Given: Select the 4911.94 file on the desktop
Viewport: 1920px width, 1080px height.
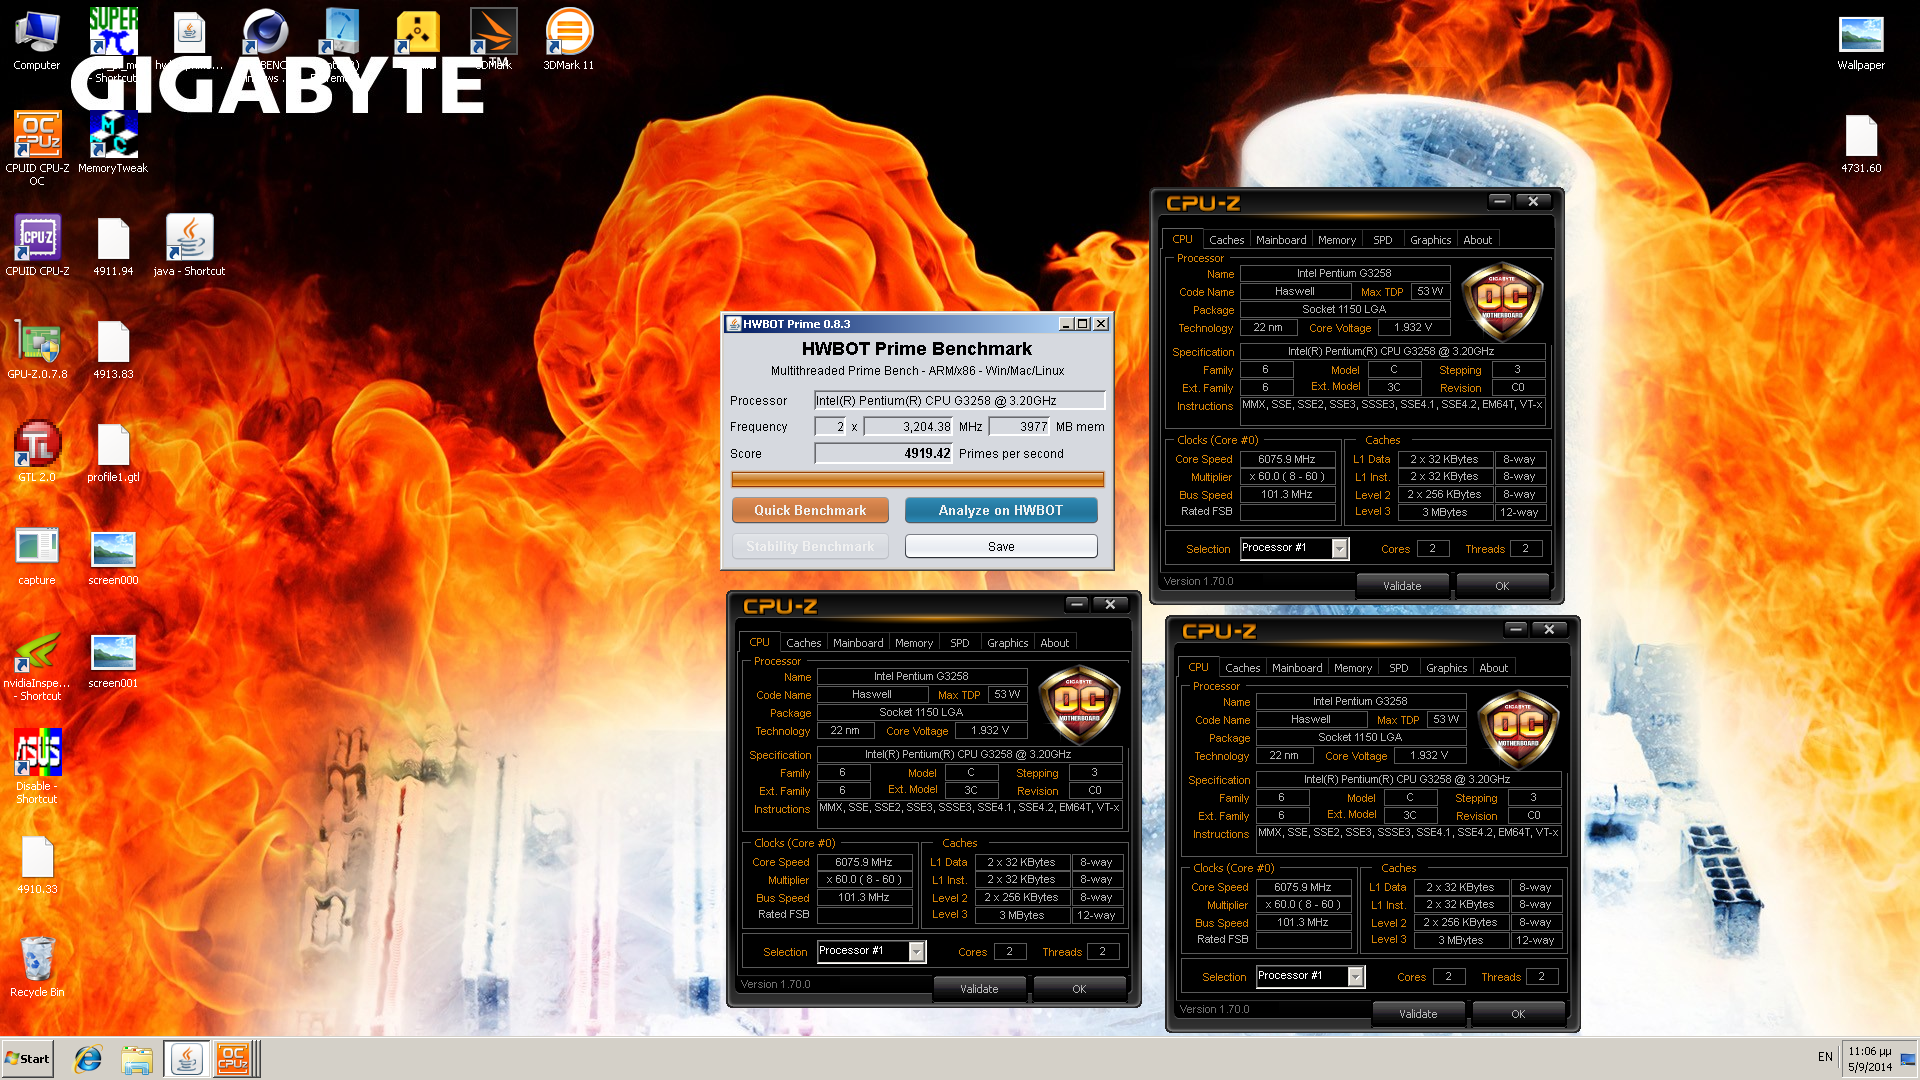Looking at the screenshot, I should 113,247.
